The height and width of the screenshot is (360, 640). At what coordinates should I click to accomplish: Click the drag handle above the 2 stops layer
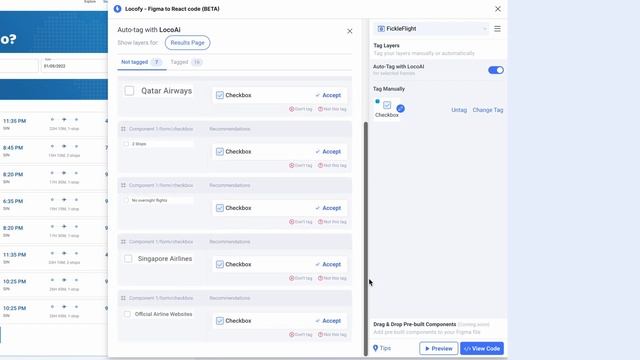coord(123,129)
